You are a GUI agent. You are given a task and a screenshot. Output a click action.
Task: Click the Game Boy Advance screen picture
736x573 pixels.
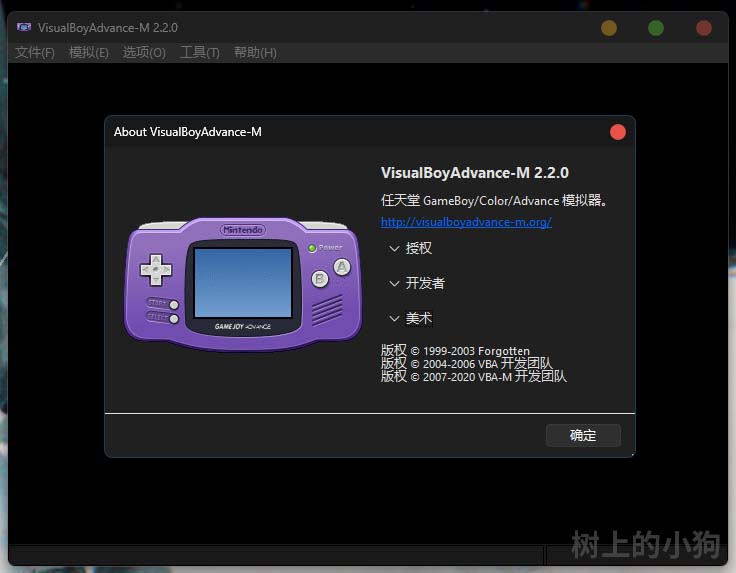click(x=242, y=281)
